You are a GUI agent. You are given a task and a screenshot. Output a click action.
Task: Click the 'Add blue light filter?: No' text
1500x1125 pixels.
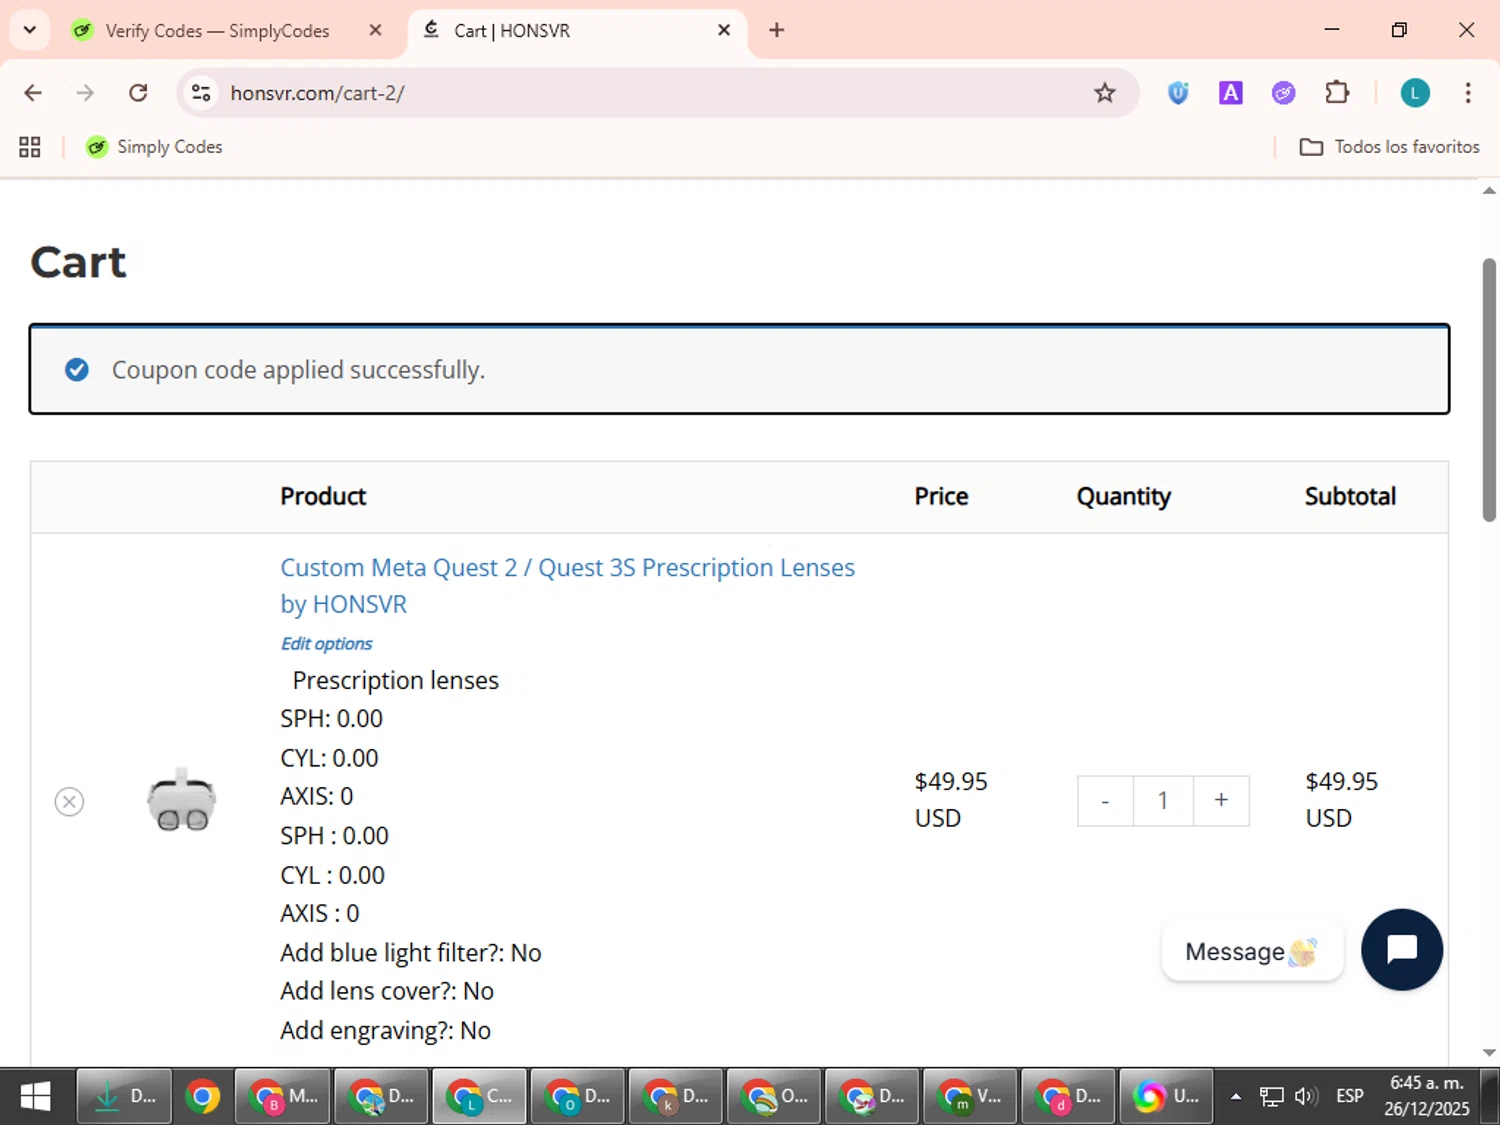point(410,953)
